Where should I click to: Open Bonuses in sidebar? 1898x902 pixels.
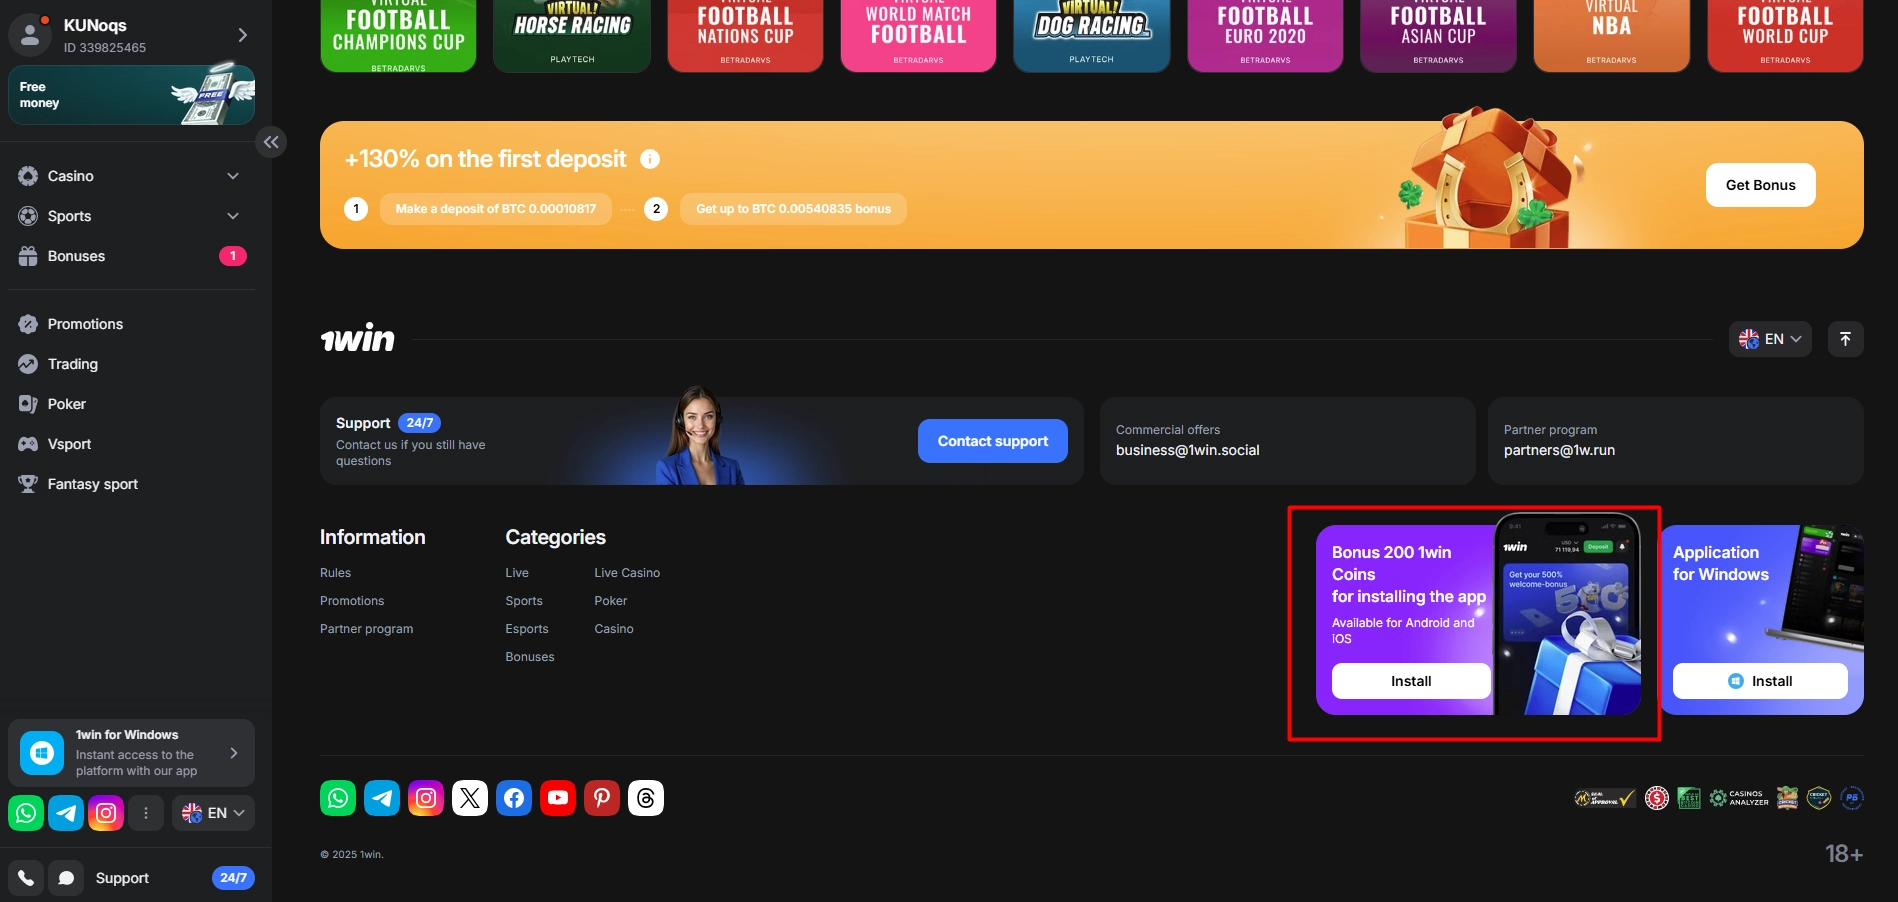coord(131,256)
